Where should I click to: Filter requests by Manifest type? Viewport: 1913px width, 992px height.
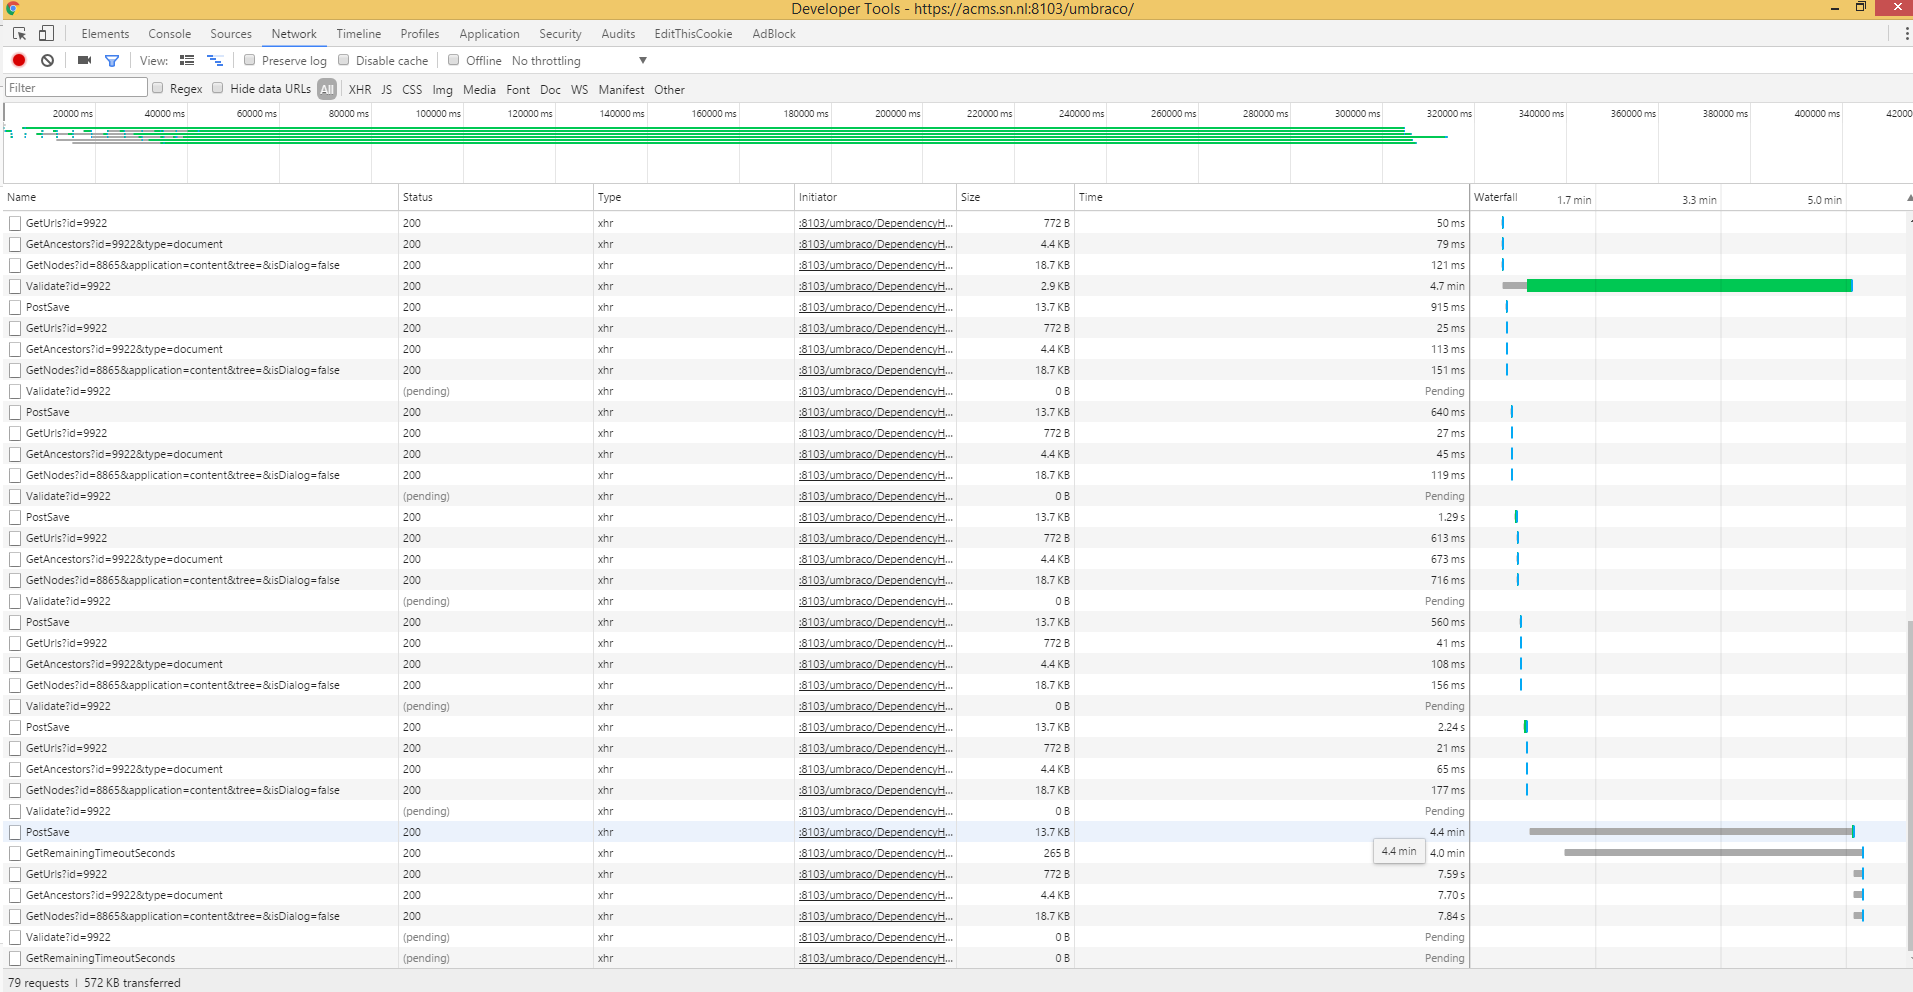click(621, 89)
